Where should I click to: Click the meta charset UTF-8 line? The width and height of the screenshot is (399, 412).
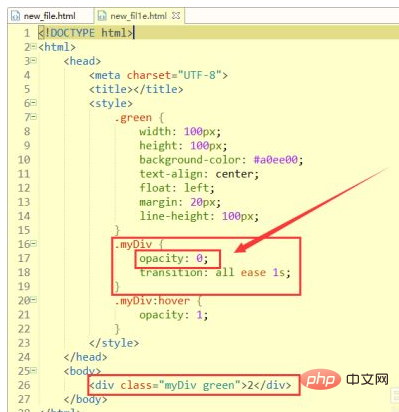point(158,75)
